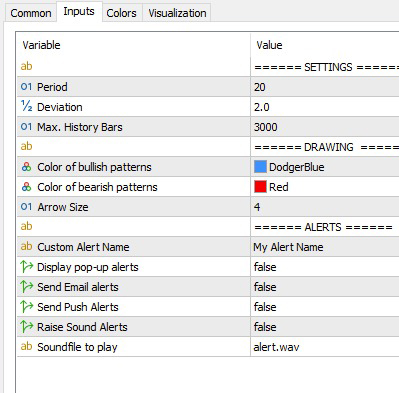399x393 pixels.
Task: Open the Colors tab
Action: coord(121,13)
